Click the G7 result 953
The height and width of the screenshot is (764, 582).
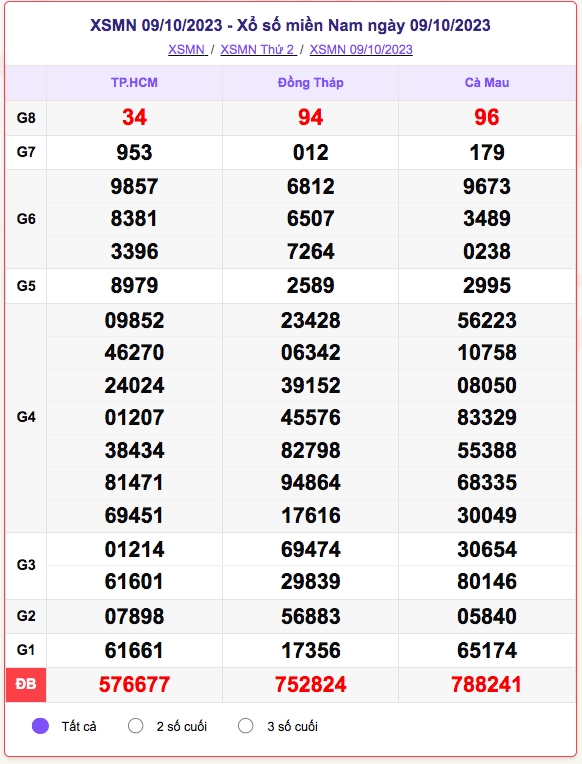pyautogui.click(x=135, y=153)
